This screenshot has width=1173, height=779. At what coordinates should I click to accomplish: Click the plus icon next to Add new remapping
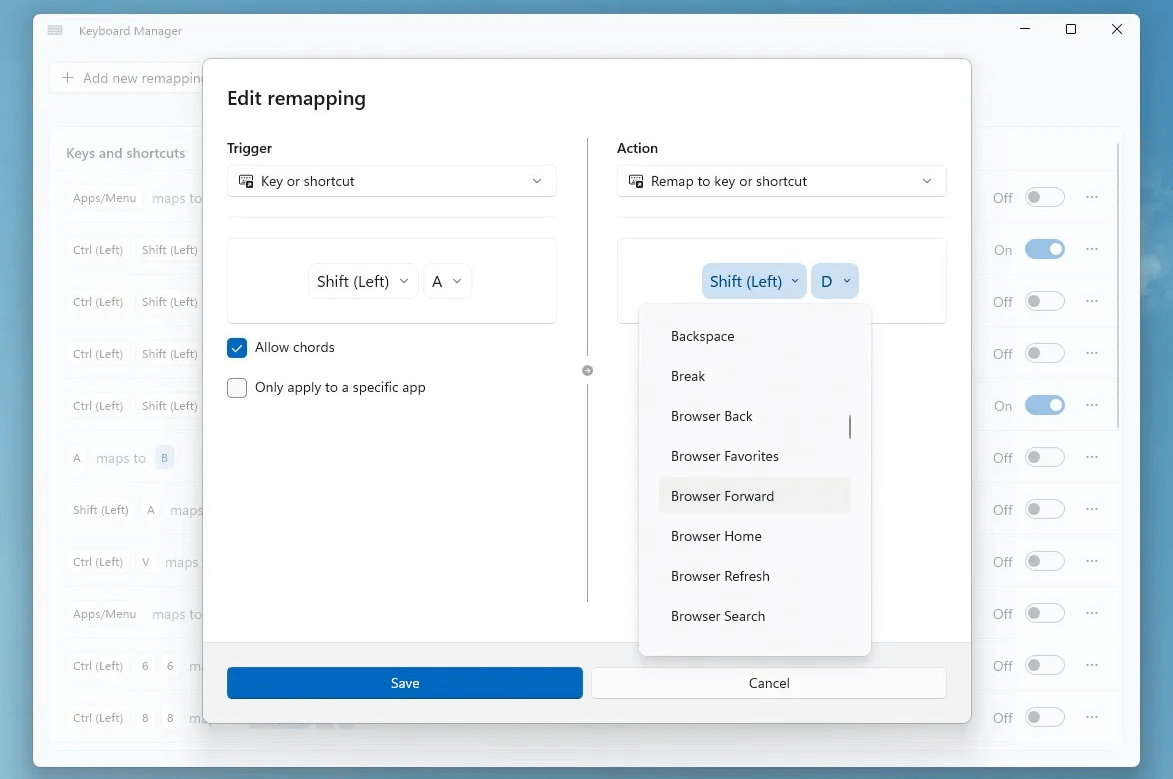pos(67,78)
